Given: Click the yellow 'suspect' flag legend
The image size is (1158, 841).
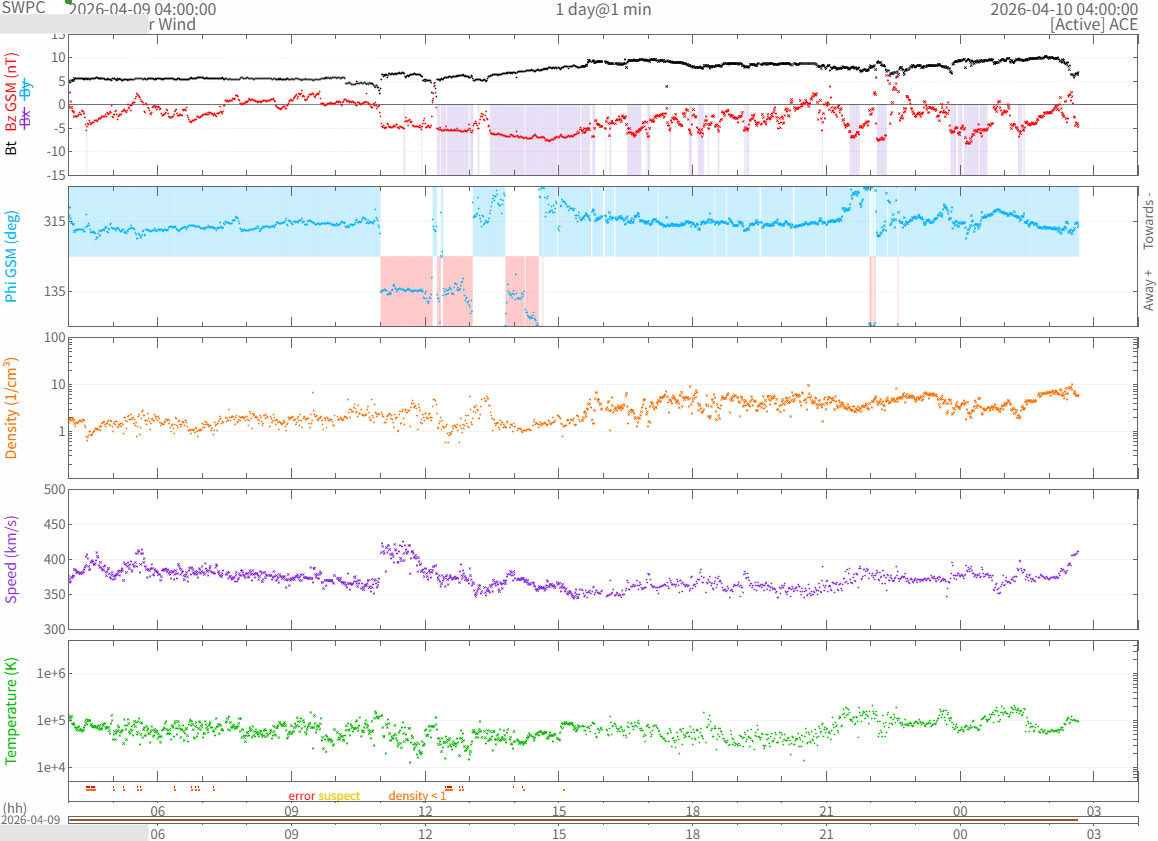Looking at the screenshot, I should [x=339, y=795].
